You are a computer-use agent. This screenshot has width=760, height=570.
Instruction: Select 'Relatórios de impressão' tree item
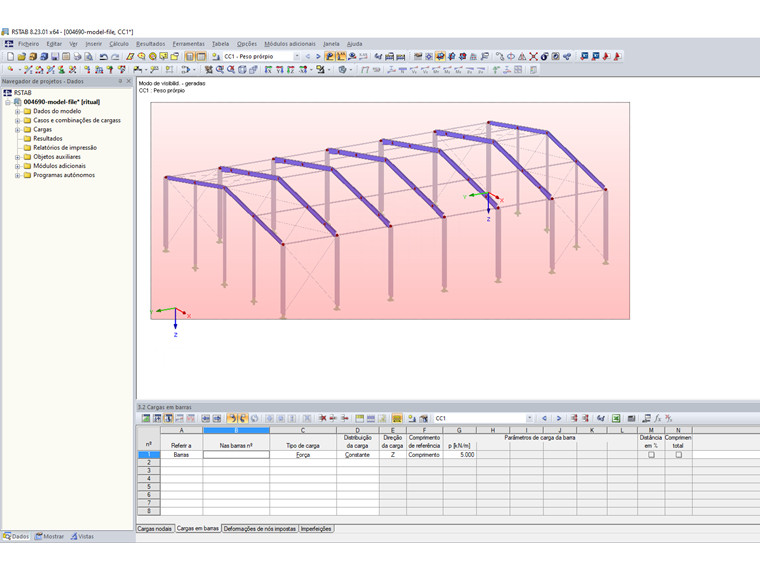tap(65, 148)
